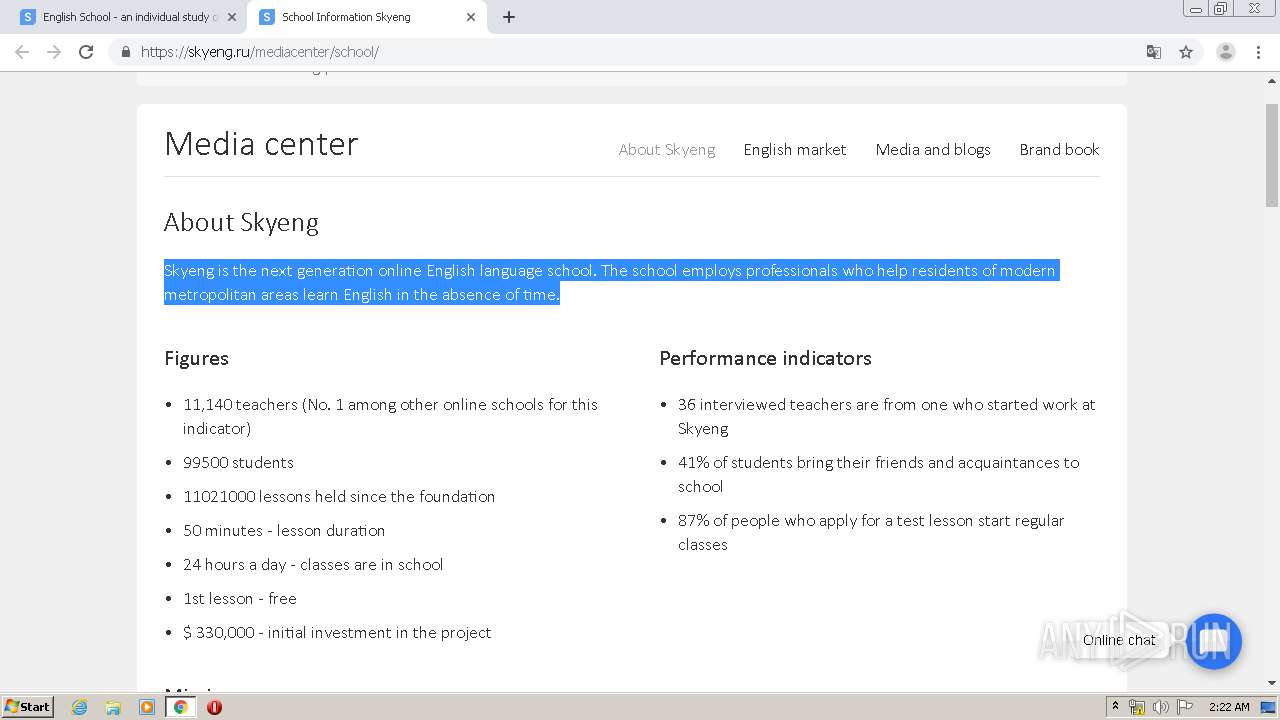Screen dimensions: 1280x720
Task: Click the Media center heading
Action: [x=261, y=144]
